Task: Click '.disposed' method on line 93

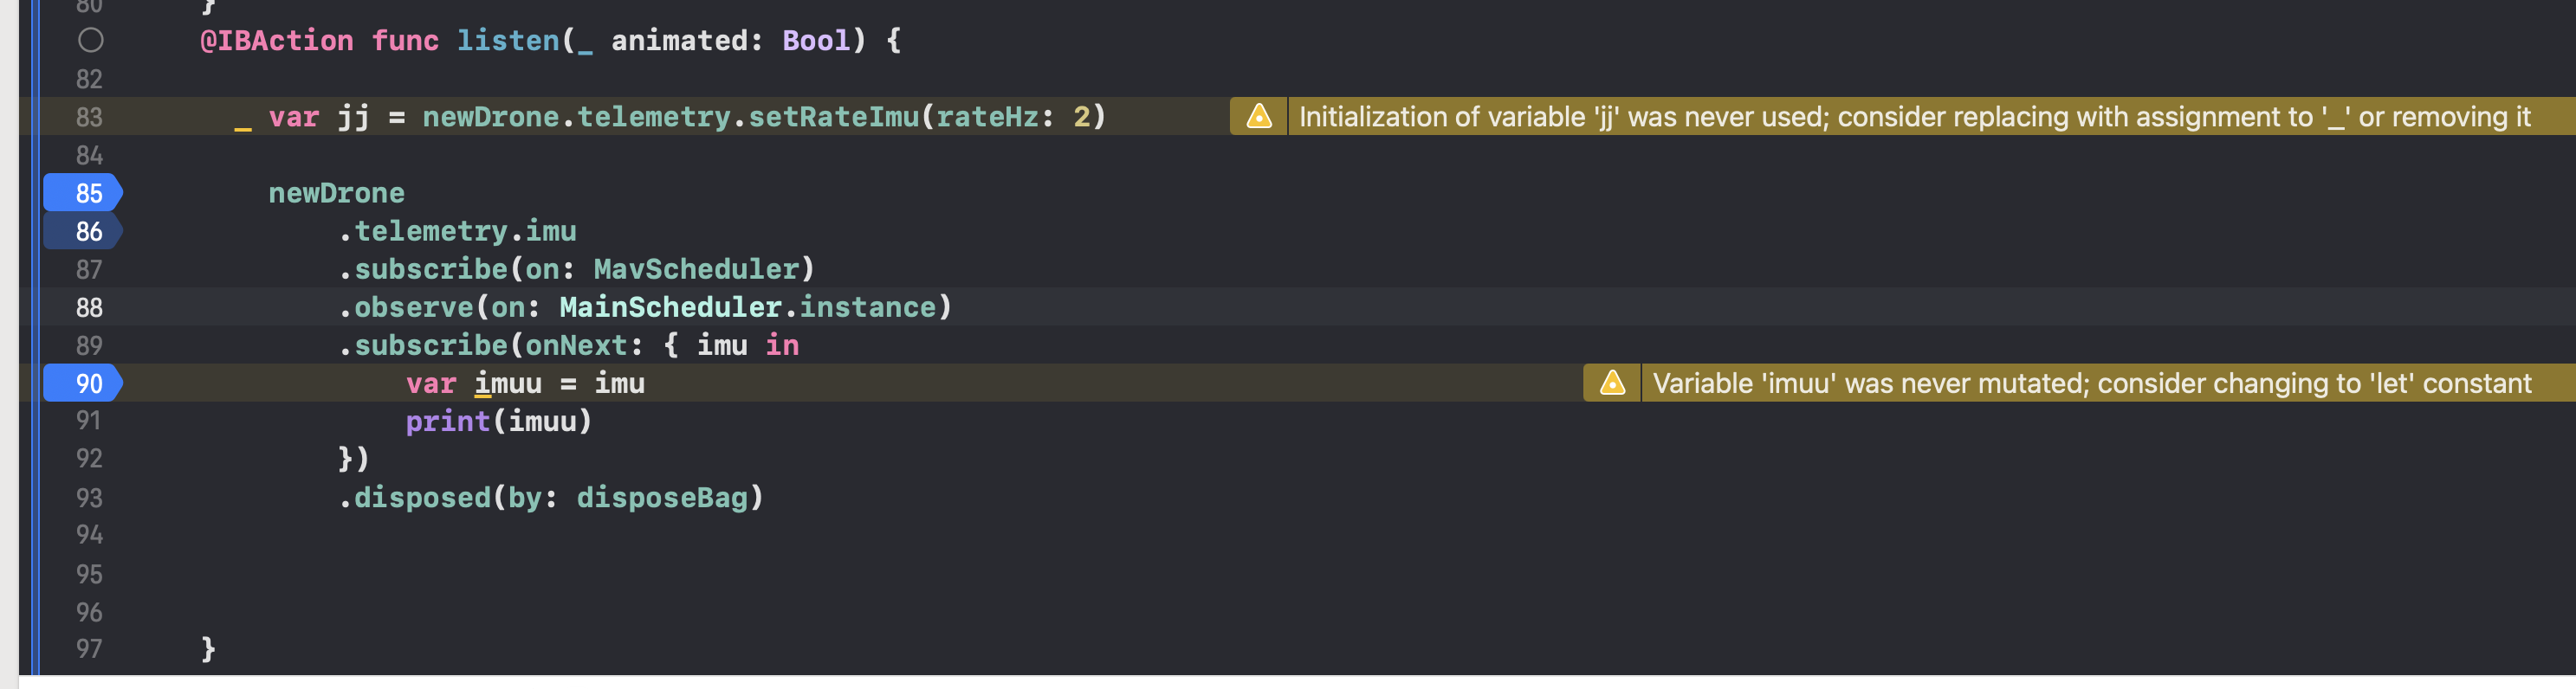Action: click(414, 497)
